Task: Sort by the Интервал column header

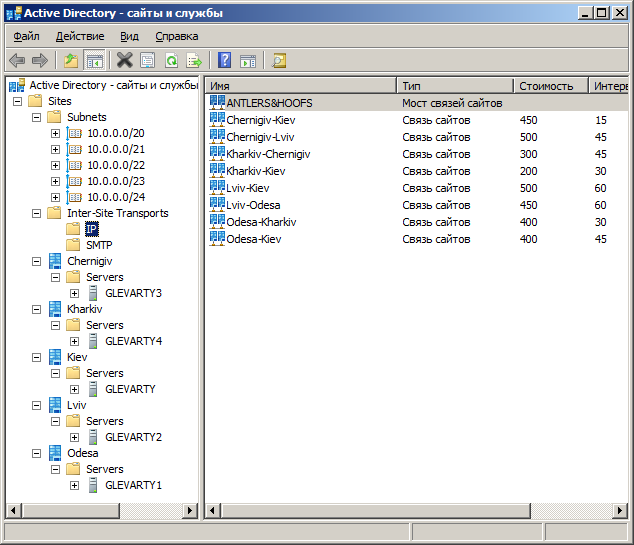Action: (609, 86)
